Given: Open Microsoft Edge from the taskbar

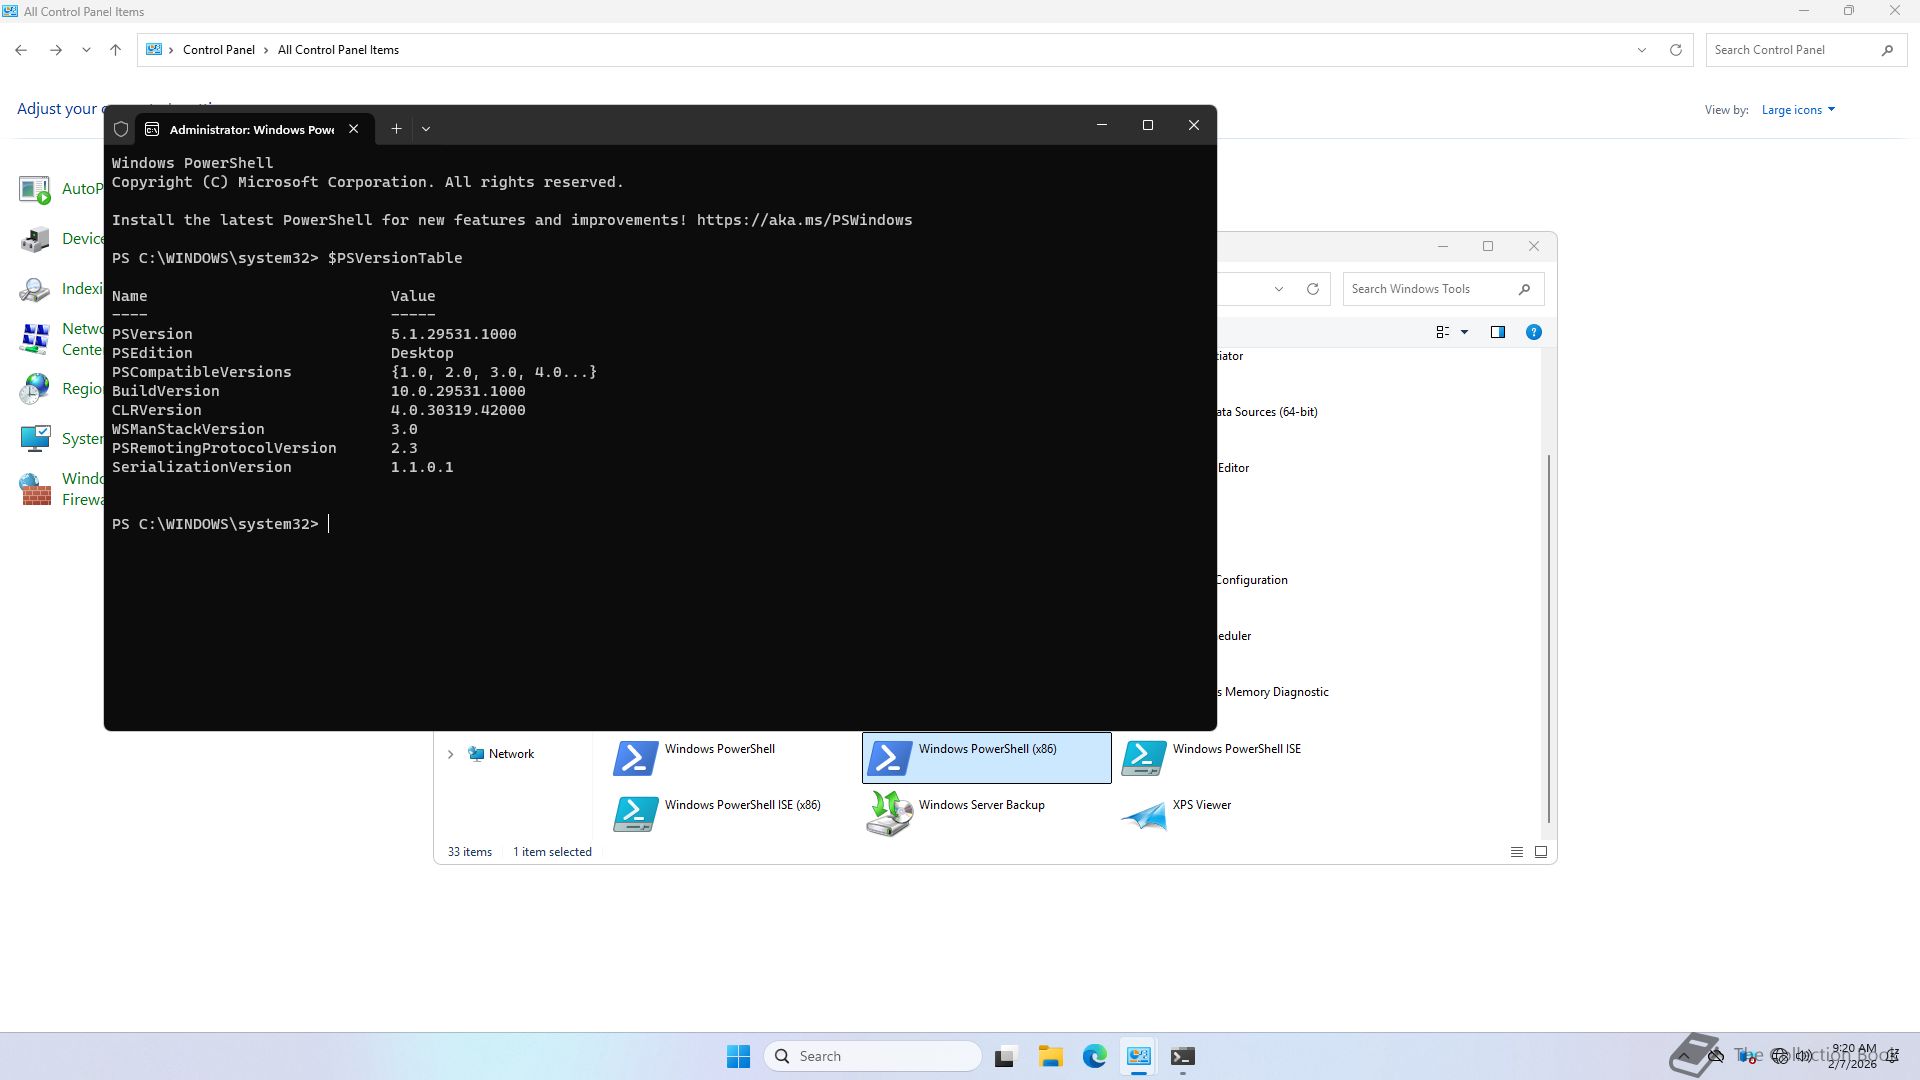Looking at the screenshot, I should click(x=1094, y=1056).
